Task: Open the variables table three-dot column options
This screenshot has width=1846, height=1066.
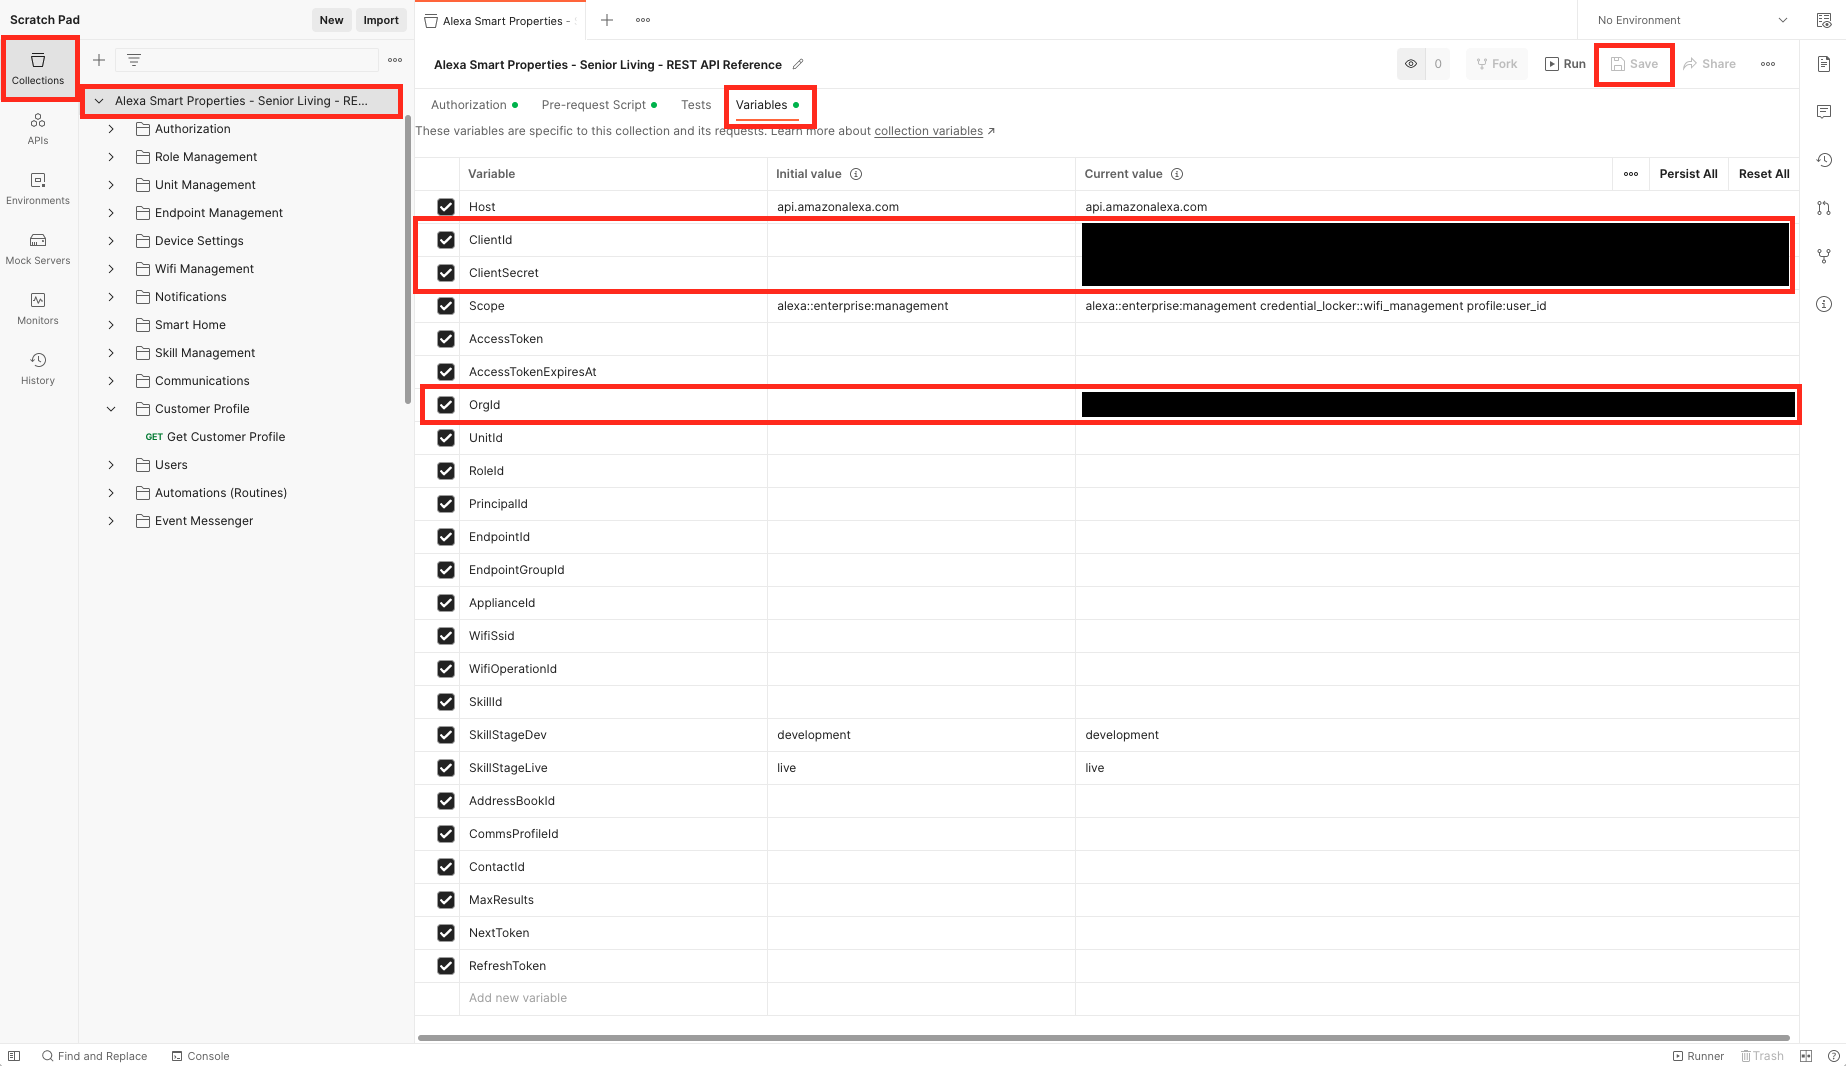Action: (1631, 174)
